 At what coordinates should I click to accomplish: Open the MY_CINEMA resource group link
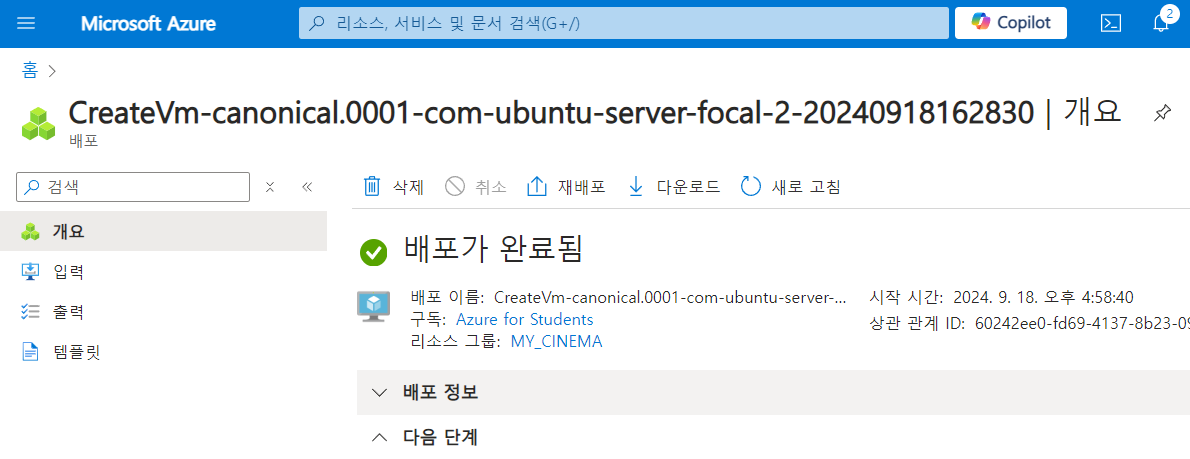pyautogui.click(x=556, y=341)
